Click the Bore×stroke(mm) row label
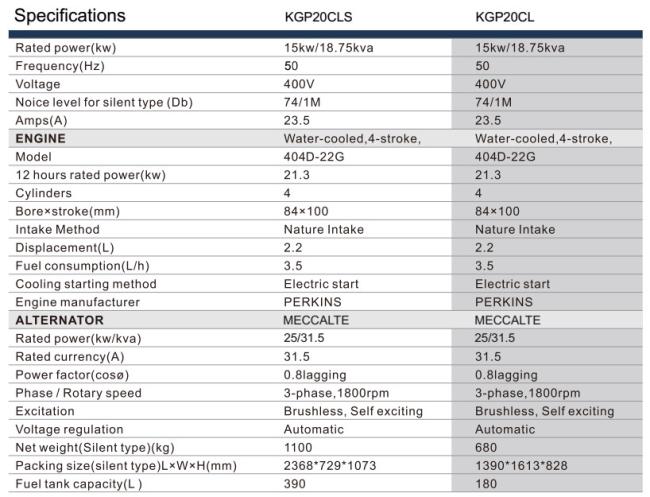Viewport: 650px width, 497px height. tap(68, 211)
